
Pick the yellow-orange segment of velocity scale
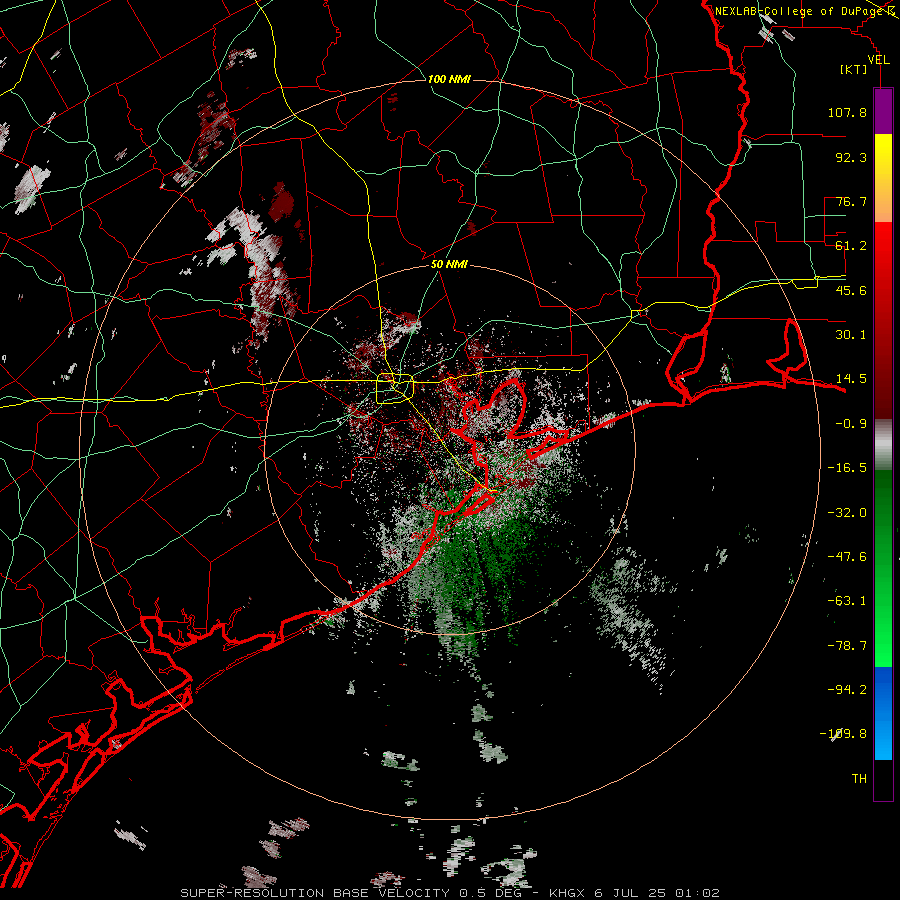point(883,178)
